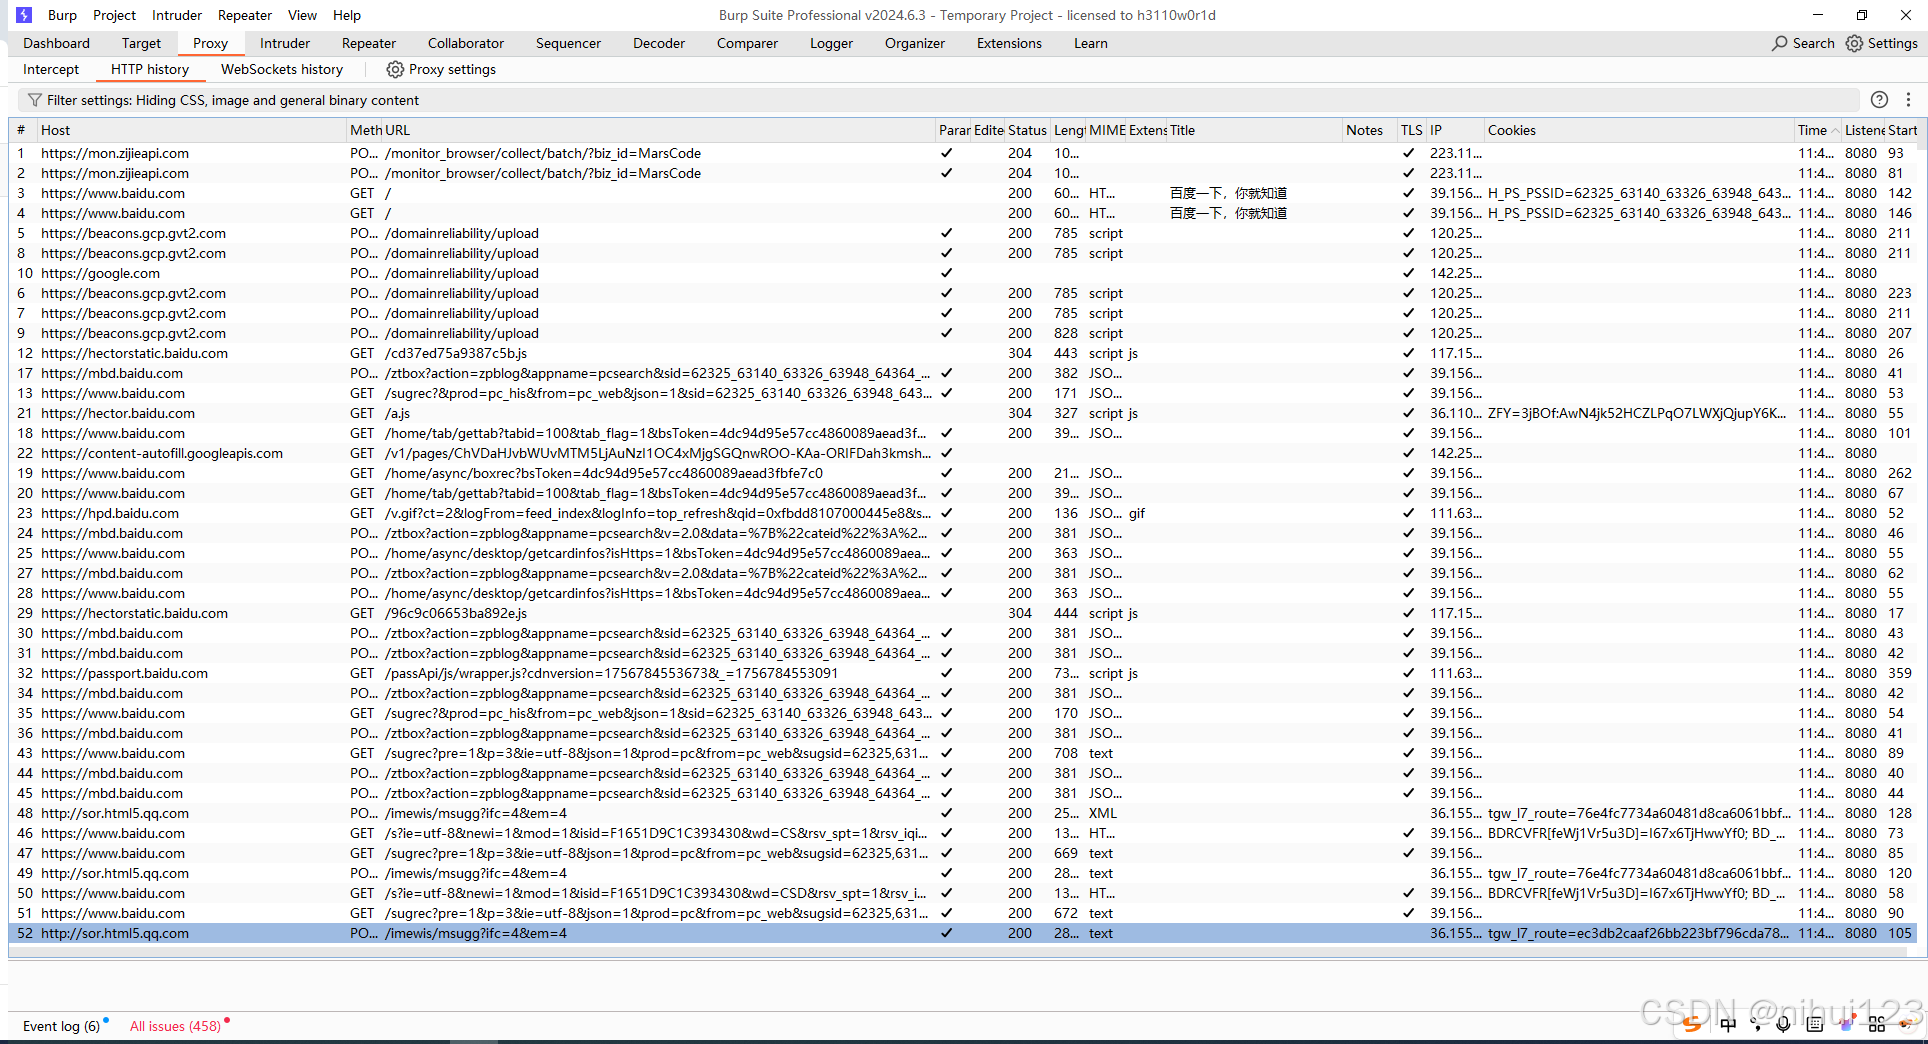Click the Burp Suite logo icon
The width and height of the screenshot is (1928, 1044).
tap(24, 15)
